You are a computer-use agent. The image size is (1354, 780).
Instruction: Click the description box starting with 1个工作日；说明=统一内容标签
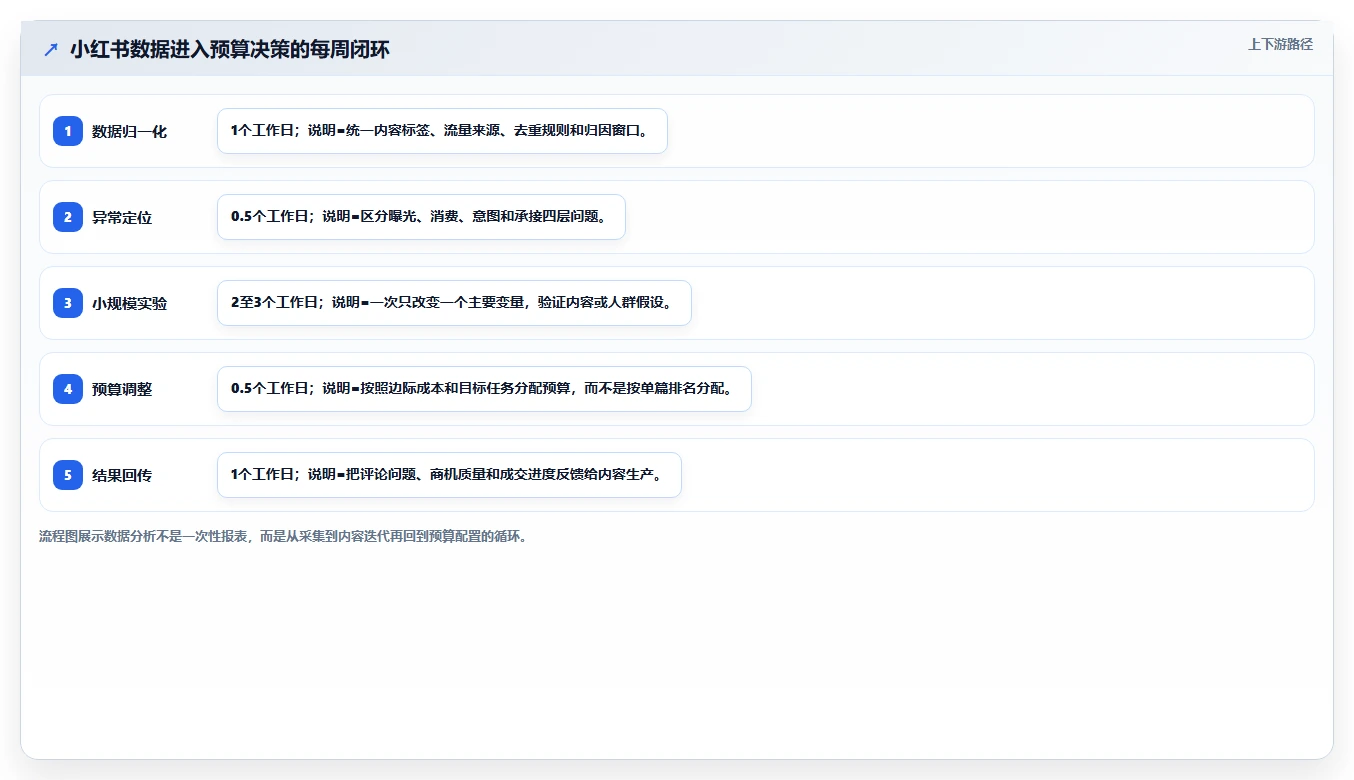[x=442, y=131]
